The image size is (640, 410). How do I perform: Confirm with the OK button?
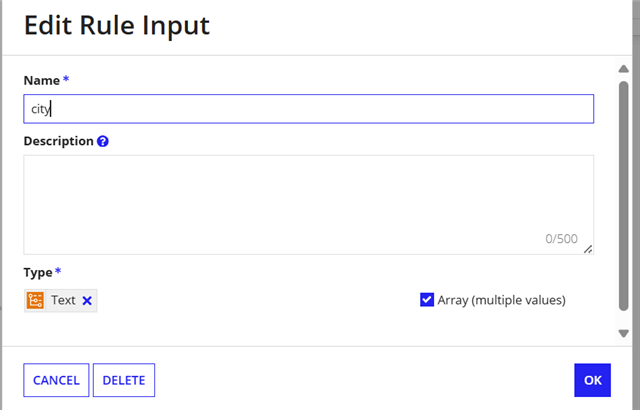click(593, 380)
